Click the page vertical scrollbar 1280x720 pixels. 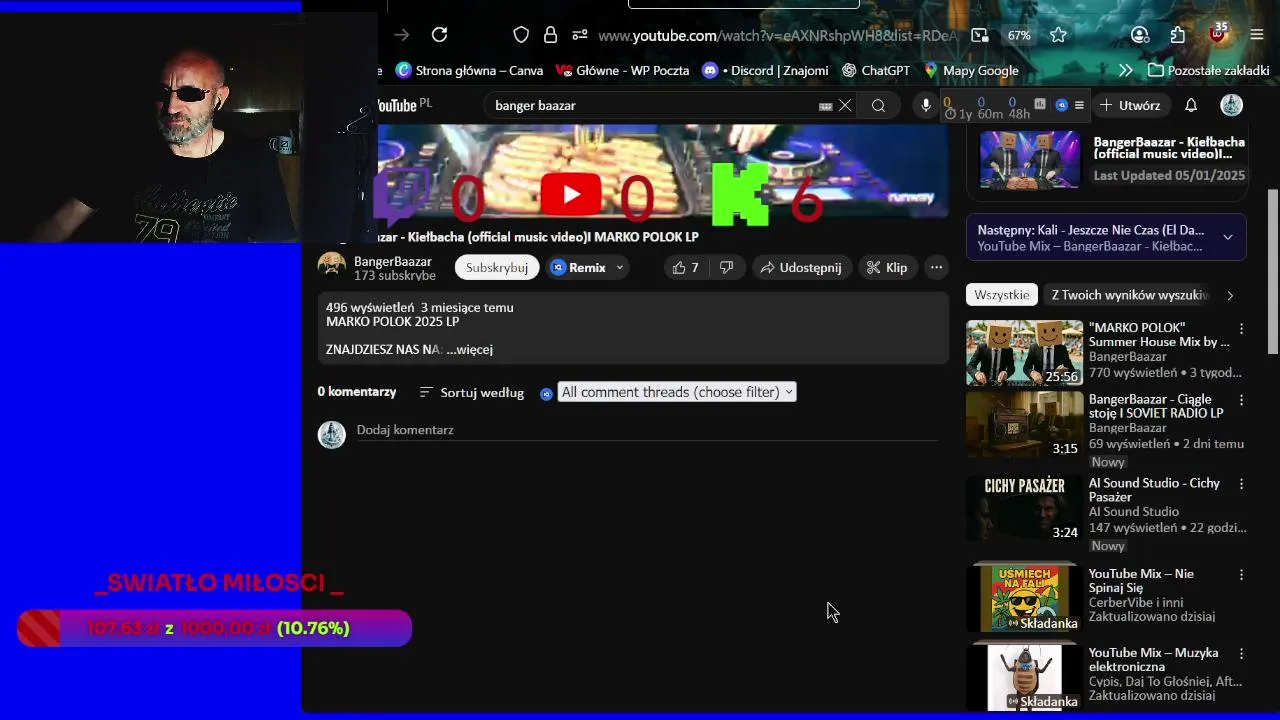click(1273, 272)
